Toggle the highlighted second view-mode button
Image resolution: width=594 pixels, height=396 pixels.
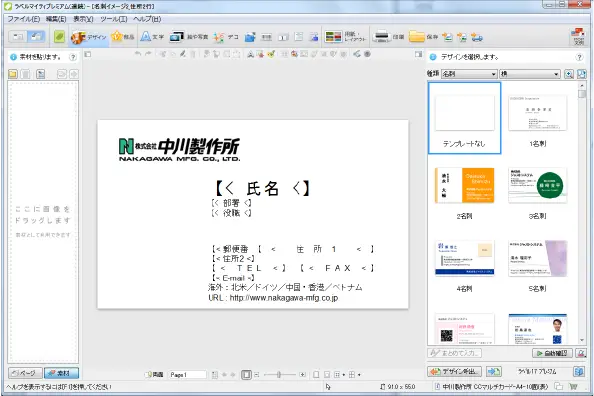pyautogui.click(x=36, y=37)
